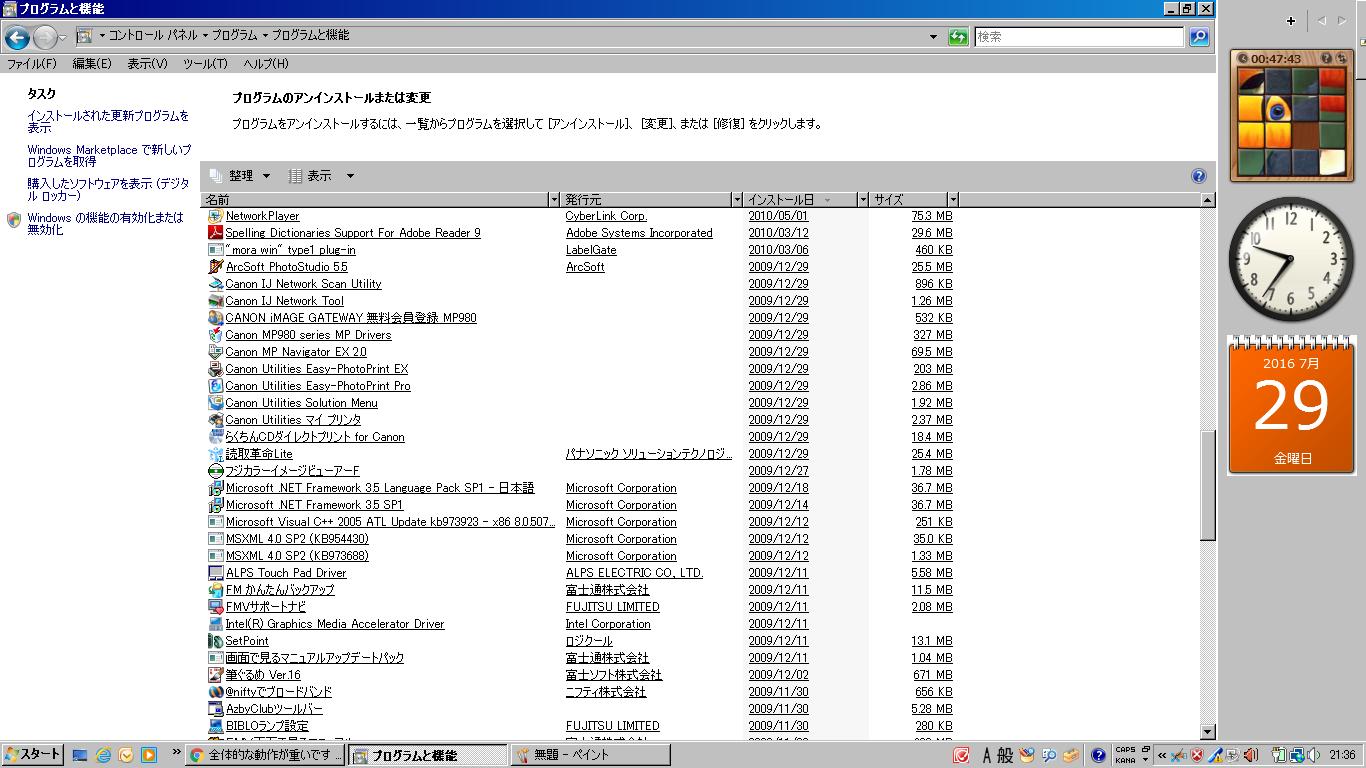Go back with the navigation arrow button
The width and height of the screenshot is (1366, 768).
pos(17,37)
